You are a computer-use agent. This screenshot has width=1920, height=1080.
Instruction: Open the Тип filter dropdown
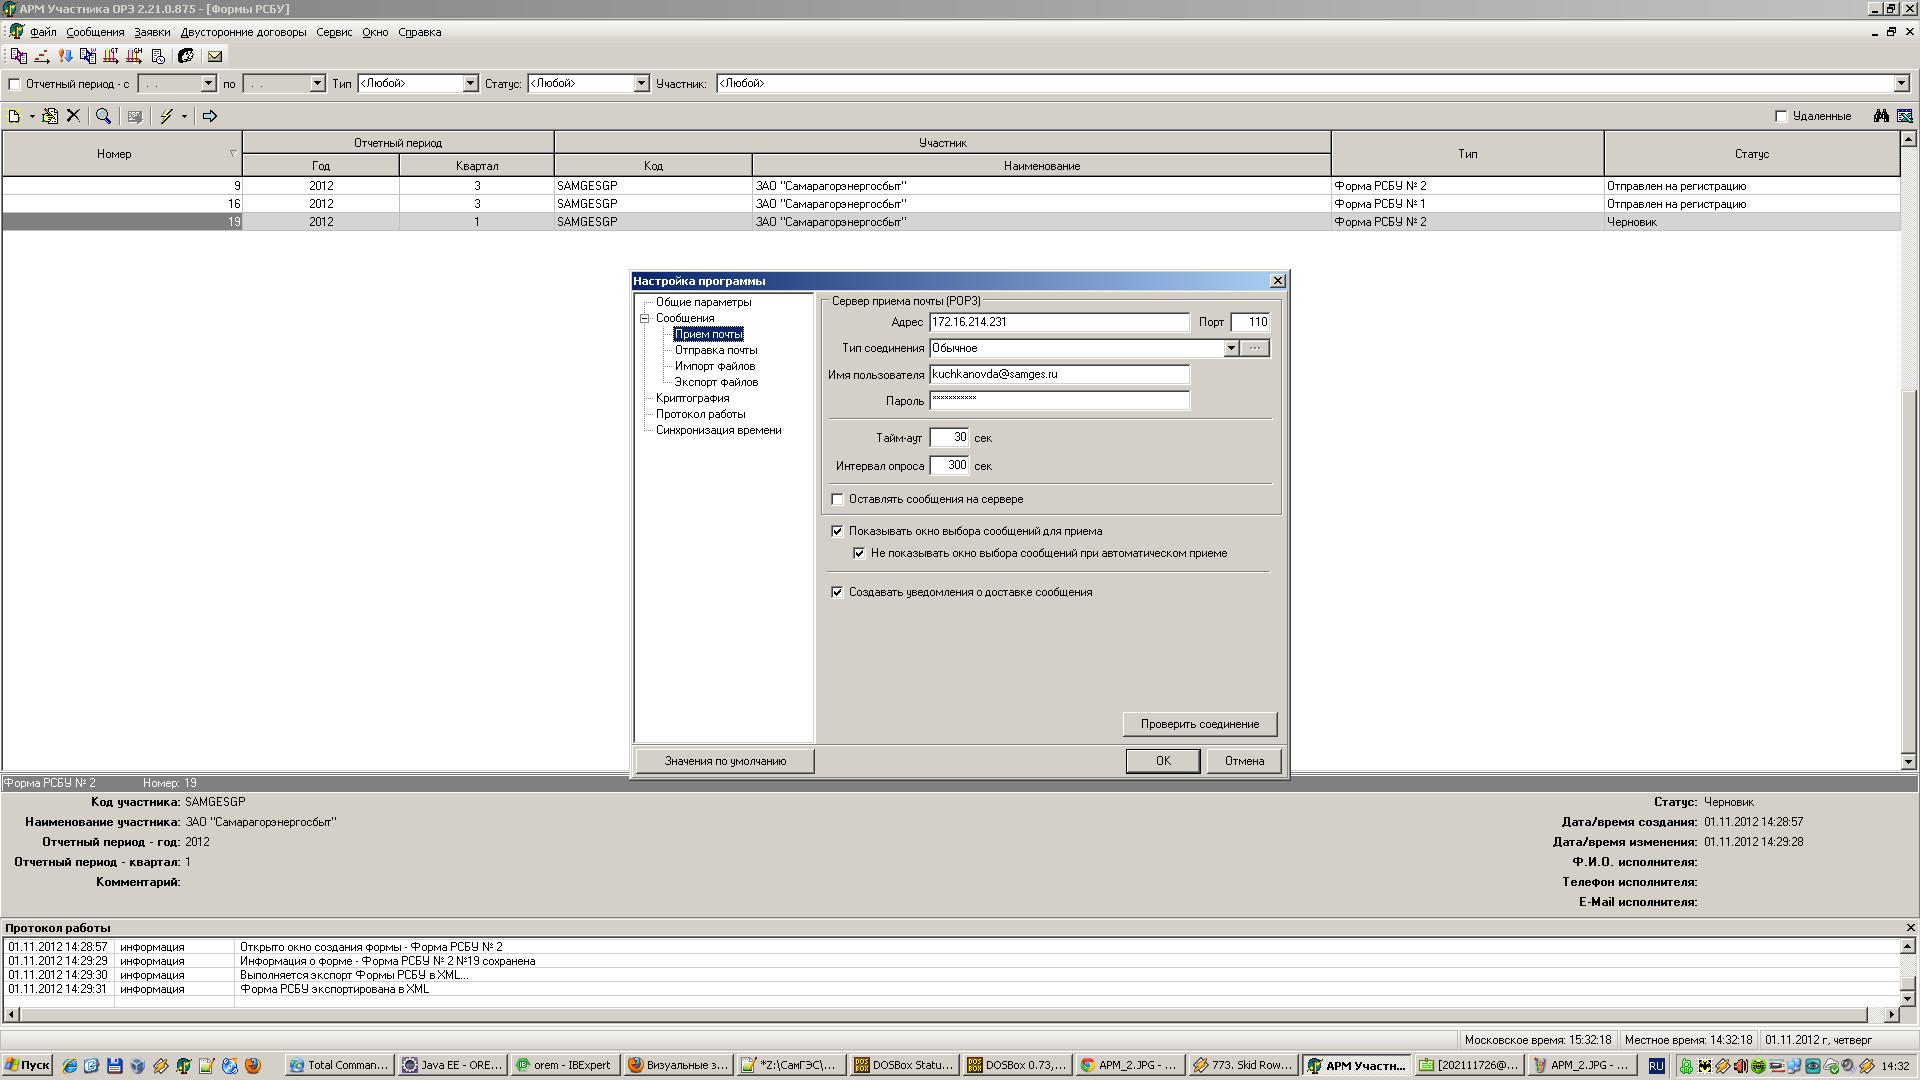[x=470, y=83]
